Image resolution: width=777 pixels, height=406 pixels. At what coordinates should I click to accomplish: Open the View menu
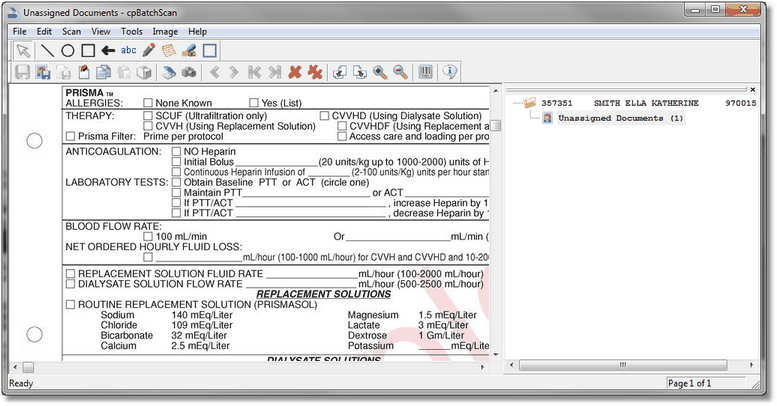pos(101,32)
